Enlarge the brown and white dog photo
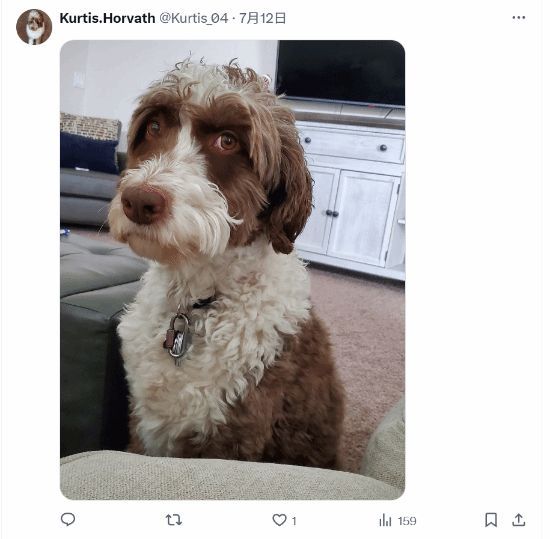Screen dimensions: 550x539 (x=233, y=270)
